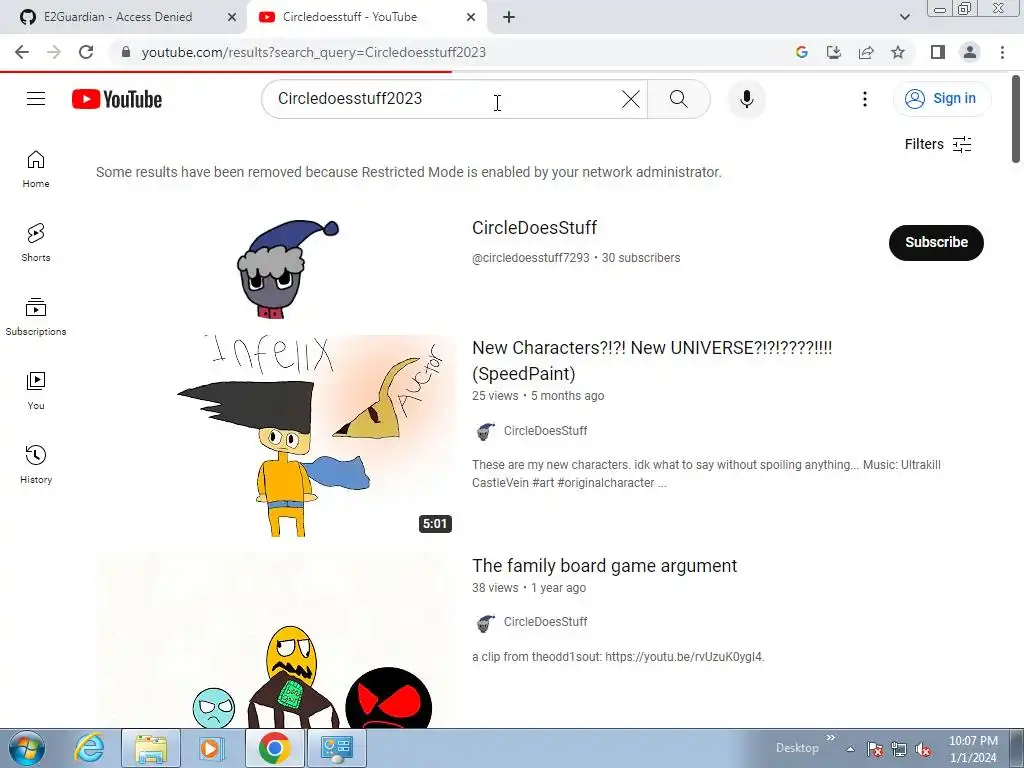This screenshot has height=768, width=1024.
Task: Toggle the Chrome side panel
Action: [x=938, y=52]
